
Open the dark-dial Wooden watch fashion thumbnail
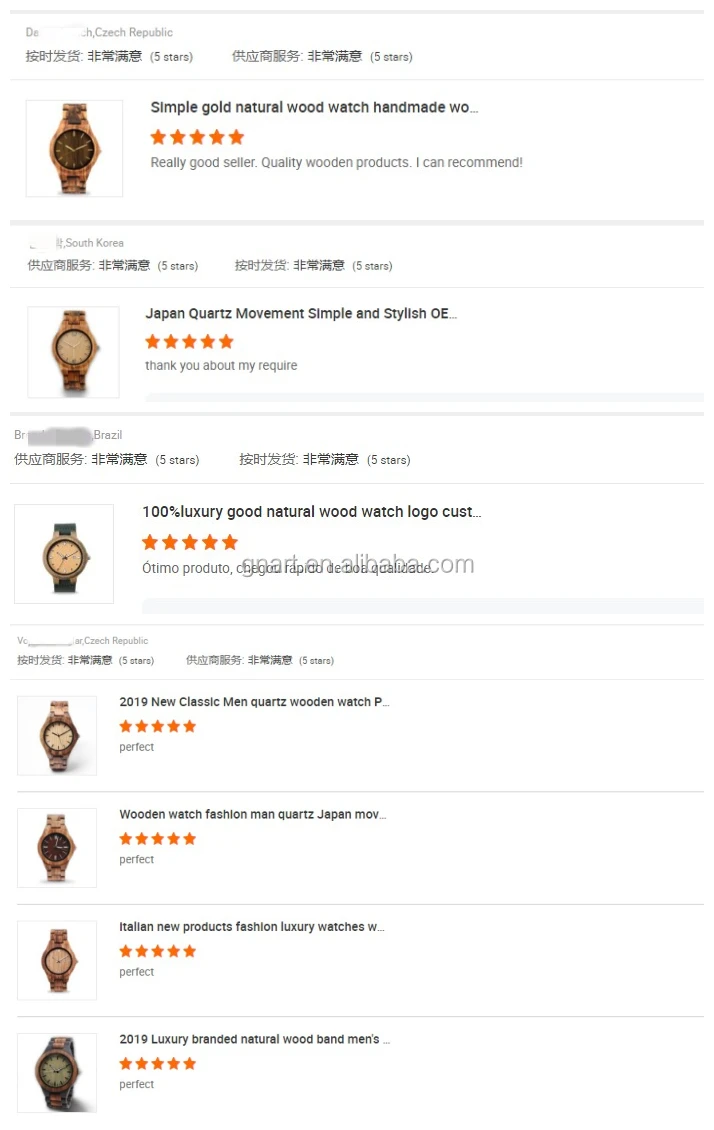57,848
